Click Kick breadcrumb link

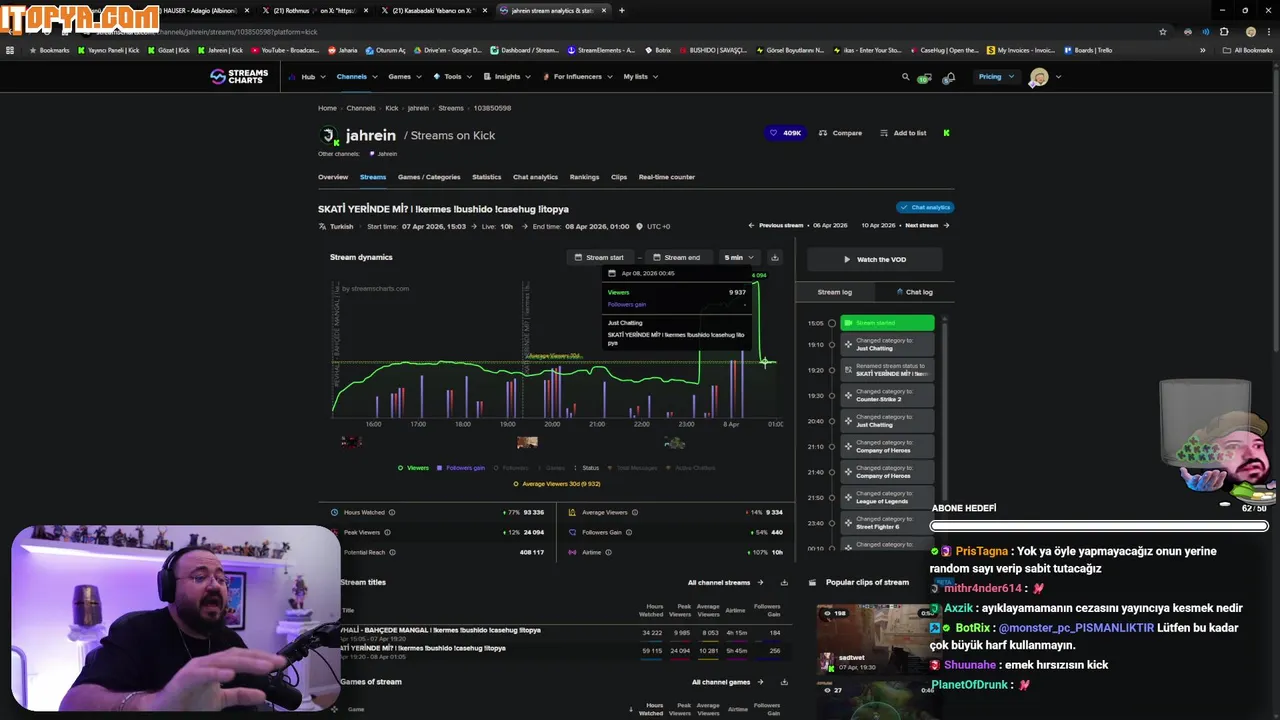392,108
